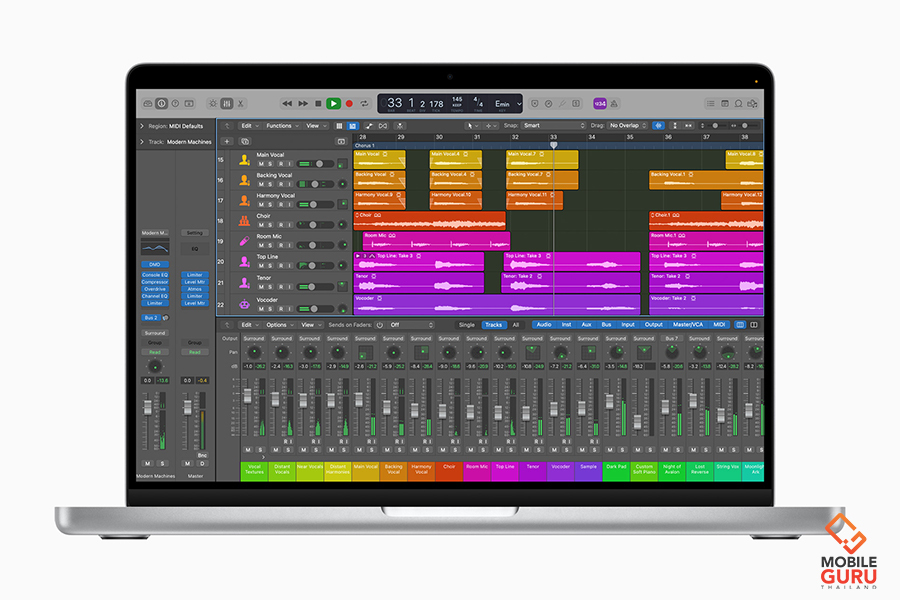This screenshot has width=900, height=600.
Task: Toggle the Inspector button in control bar
Action: click(x=161, y=104)
